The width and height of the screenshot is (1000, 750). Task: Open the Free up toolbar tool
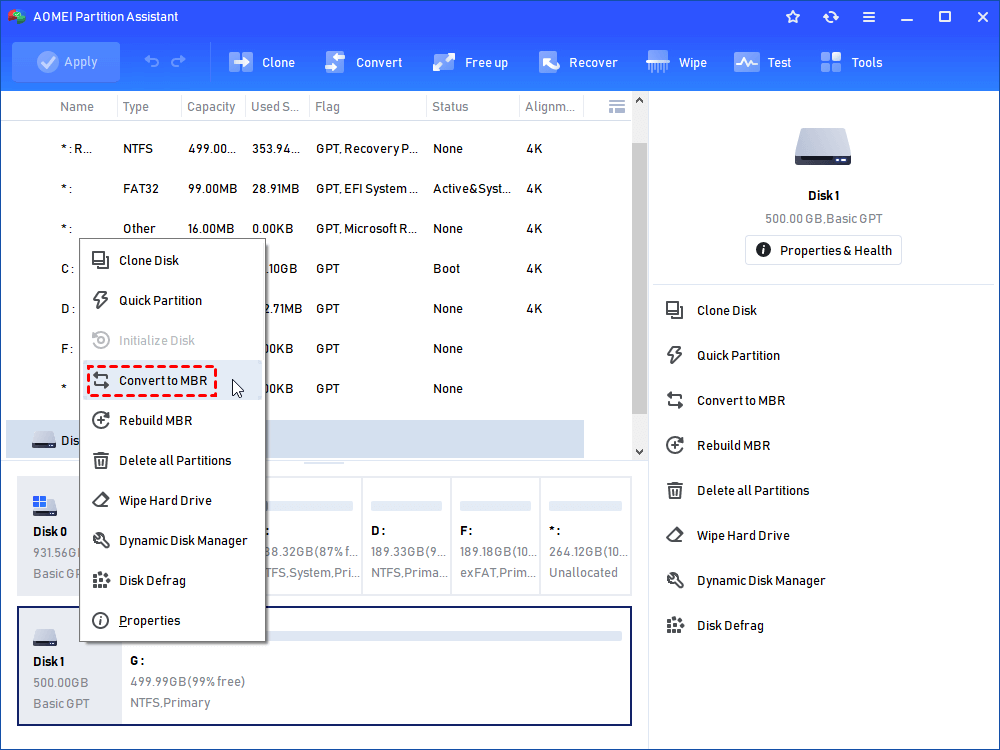pos(470,62)
